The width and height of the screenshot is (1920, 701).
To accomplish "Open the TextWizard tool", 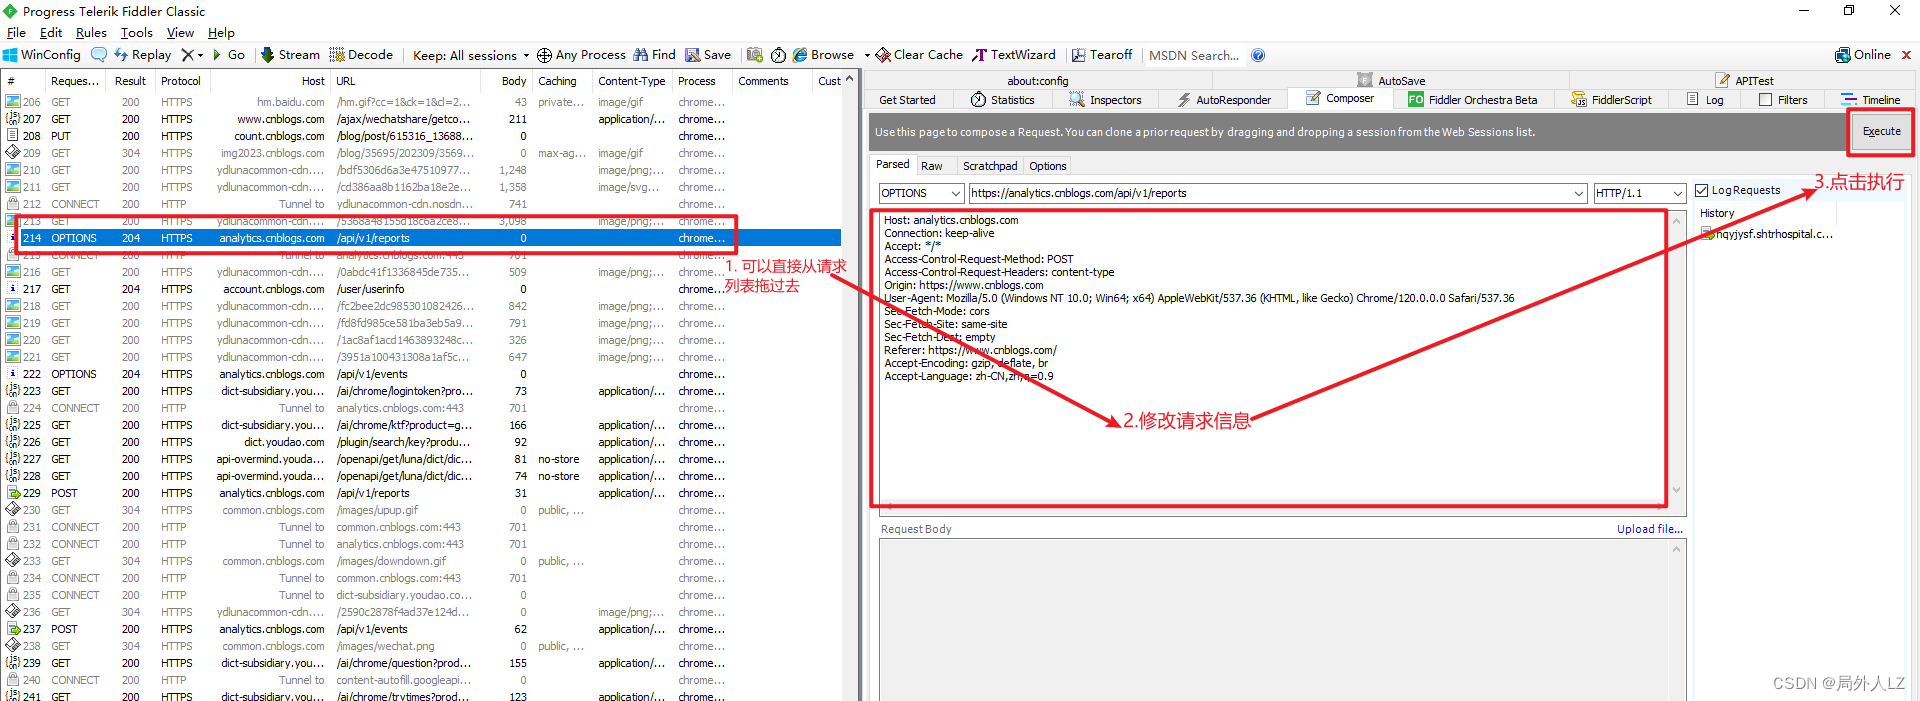I will [1014, 55].
